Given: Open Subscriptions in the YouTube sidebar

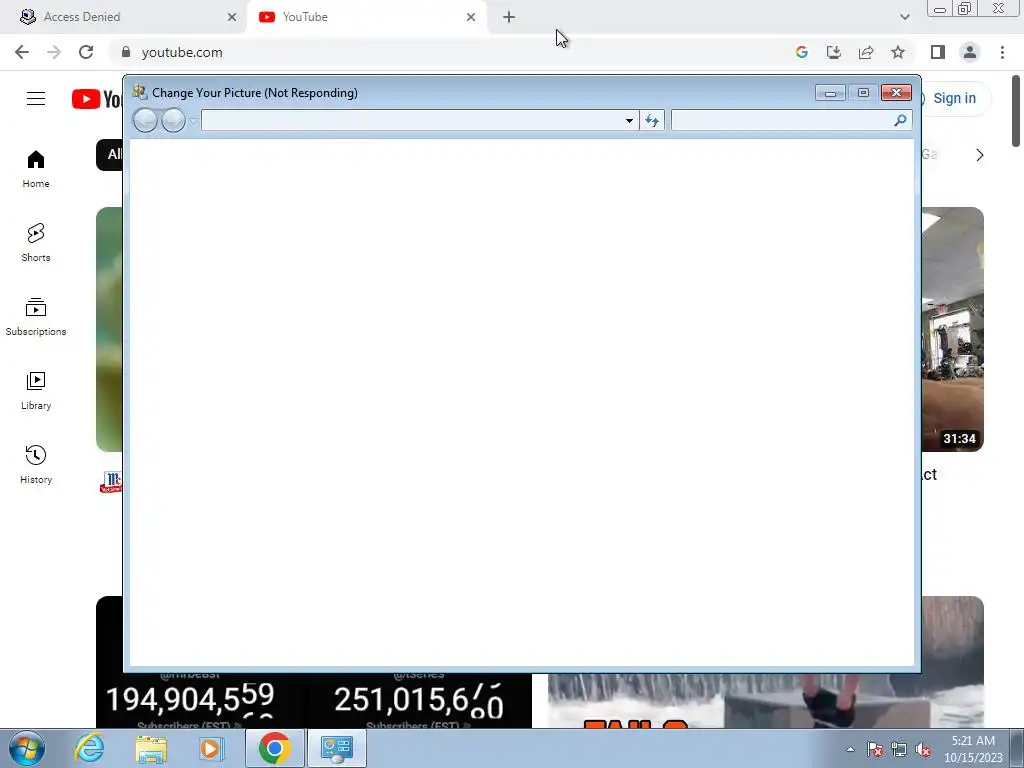Looking at the screenshot, I should pyautogui.click(x=36, y=317).
